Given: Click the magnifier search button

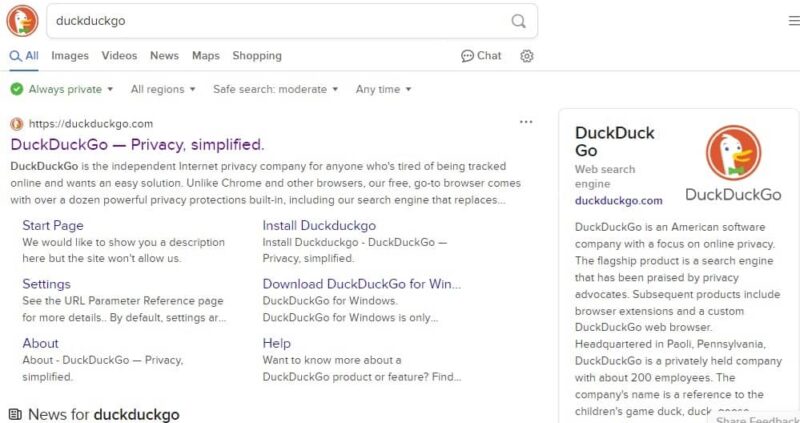Looking at the screenshot, I should point(518,21).
